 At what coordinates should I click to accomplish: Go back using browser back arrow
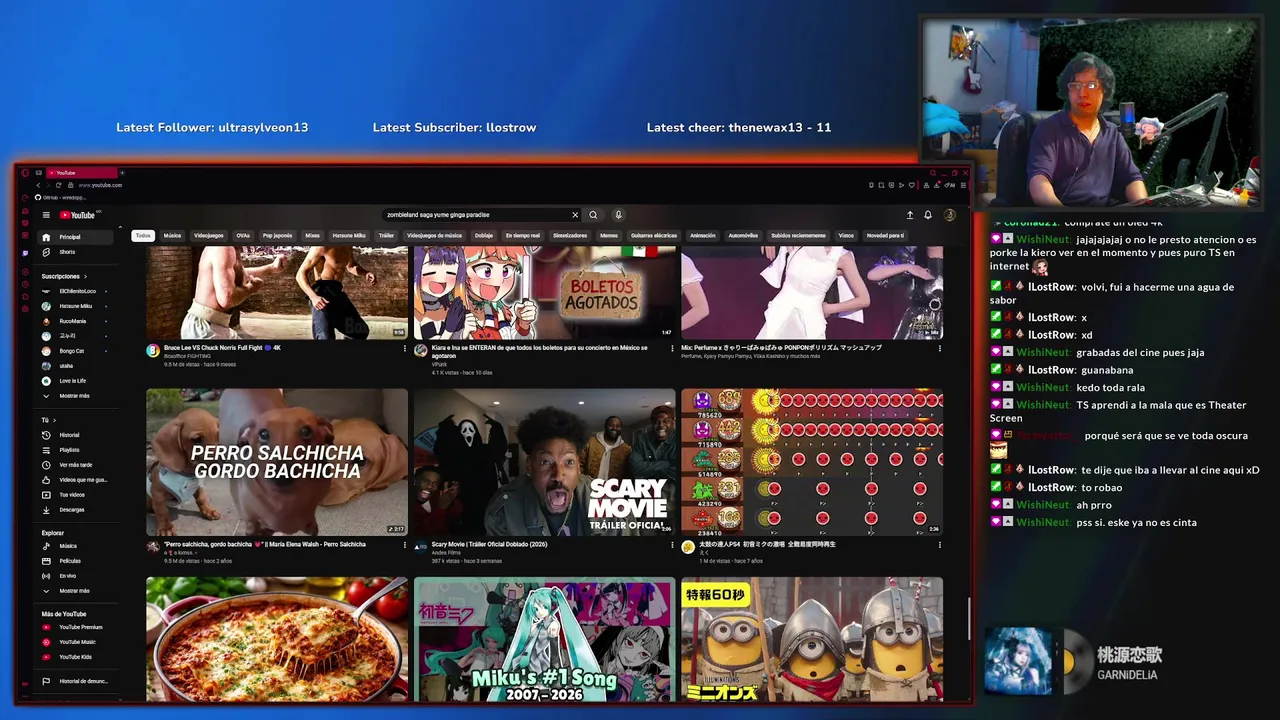pyautogui.click(x=39, y=185)
